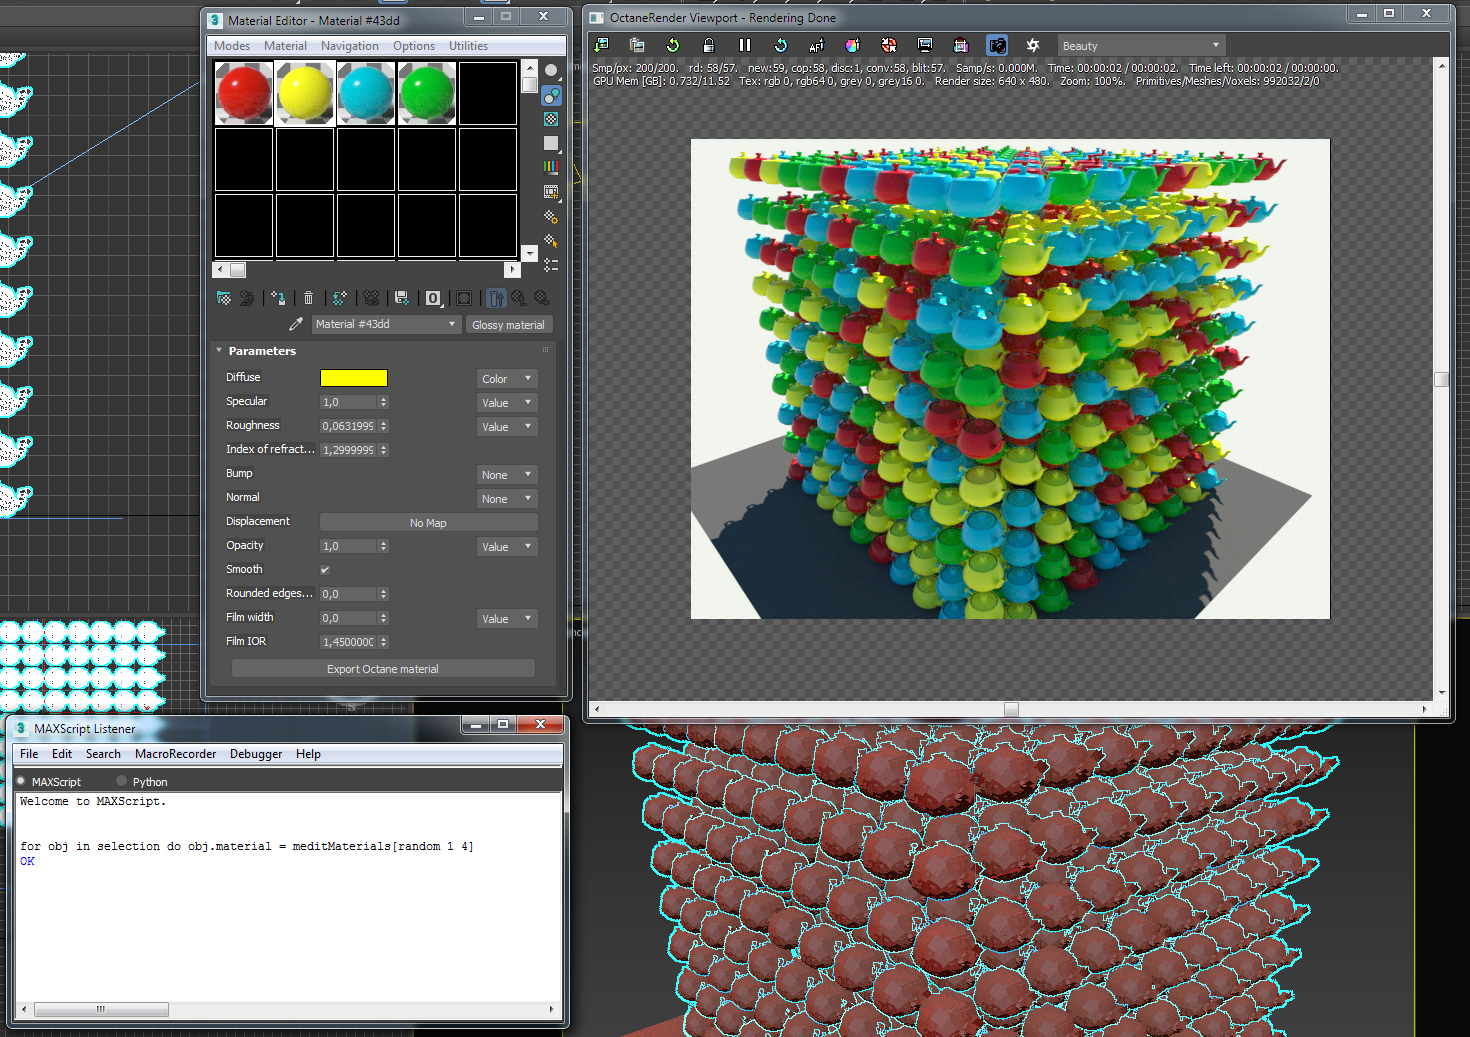Toggle Octane viewport resolution lock icon
The height and width of the screenshot is (1037, 1470).
click(709, 45)
